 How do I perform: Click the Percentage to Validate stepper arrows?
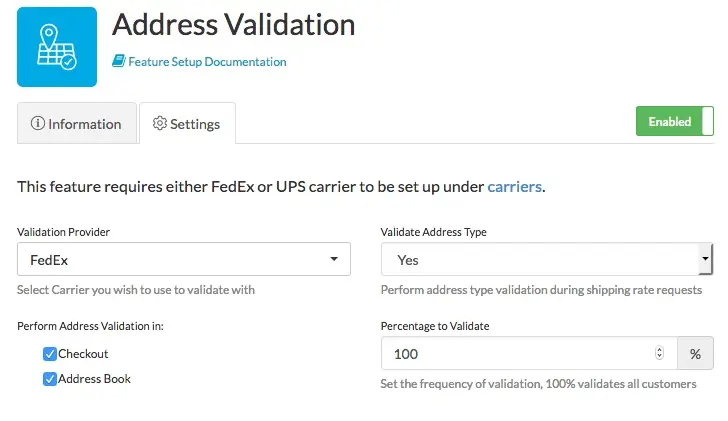[x=659, y=353]
